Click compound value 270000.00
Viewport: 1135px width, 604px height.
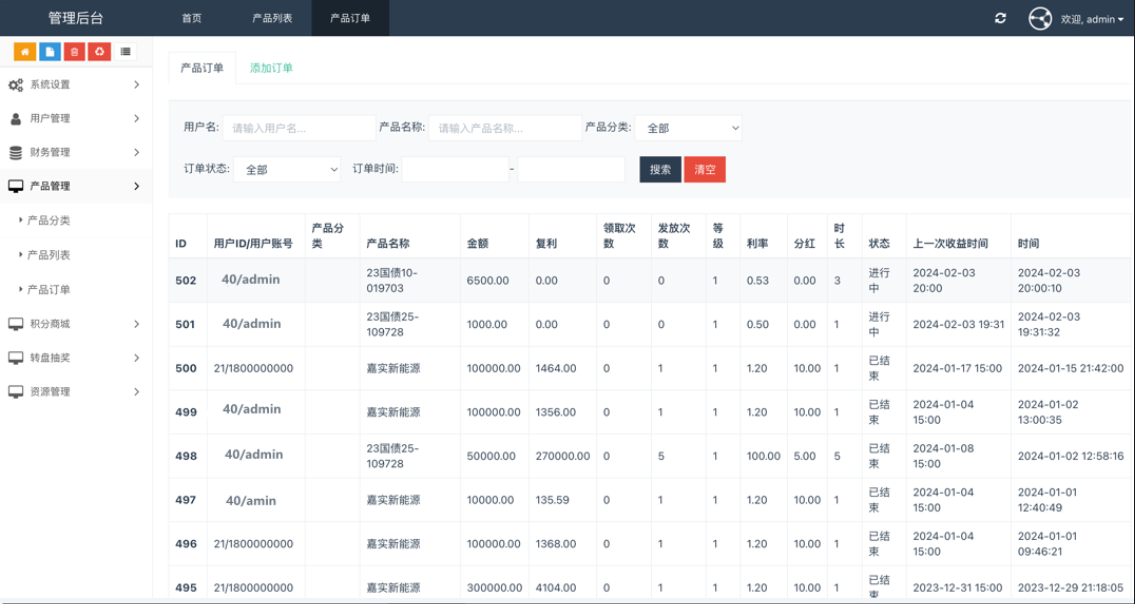point(562,456)
